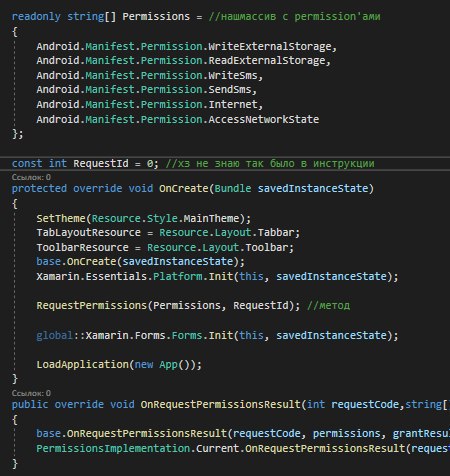Click the 'Ссылок: 0' CodeLens above OnRequestPermissionsResult

coord(31,393)
